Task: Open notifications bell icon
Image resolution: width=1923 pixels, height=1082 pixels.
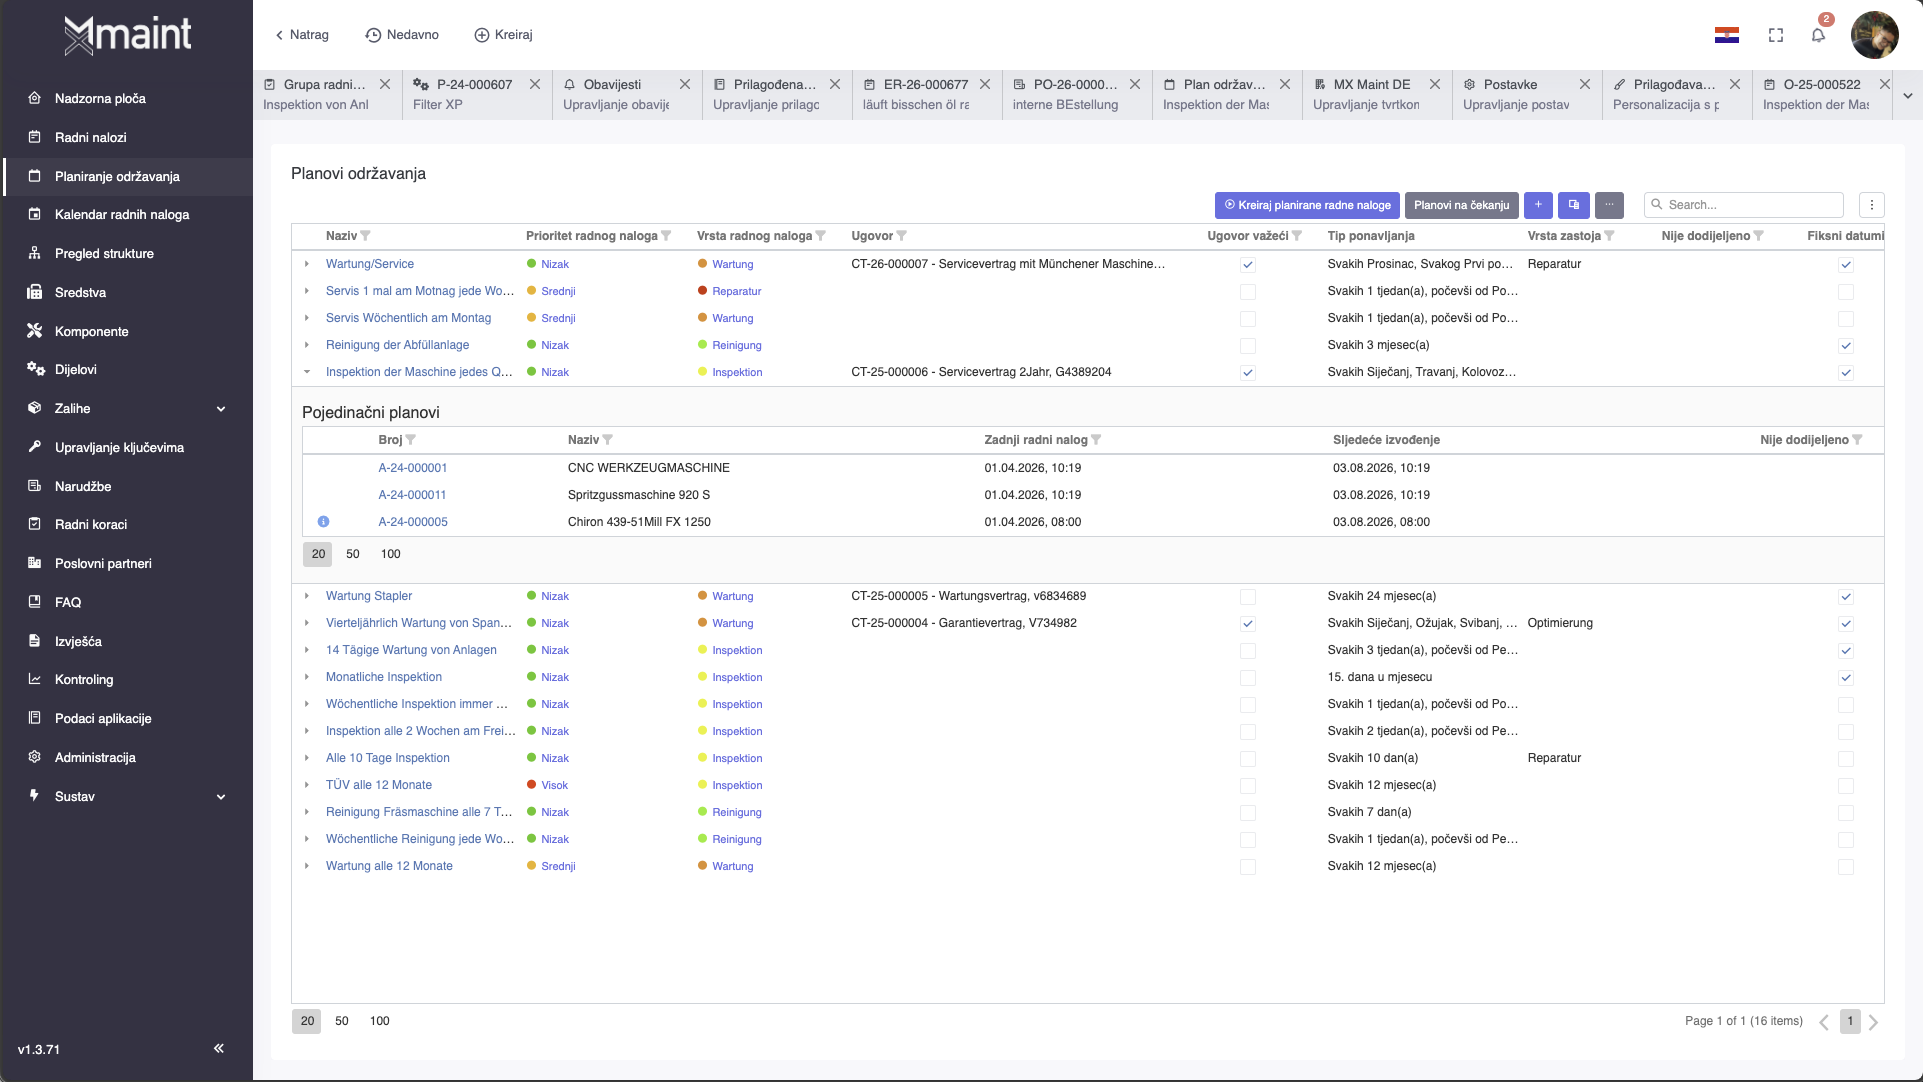Action: coord(1818,35)
